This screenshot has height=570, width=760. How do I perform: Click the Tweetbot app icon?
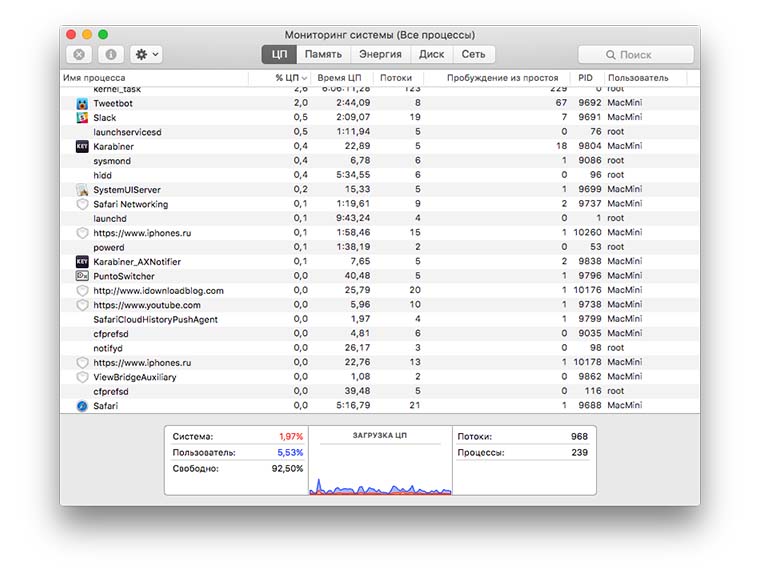point(82,103)
